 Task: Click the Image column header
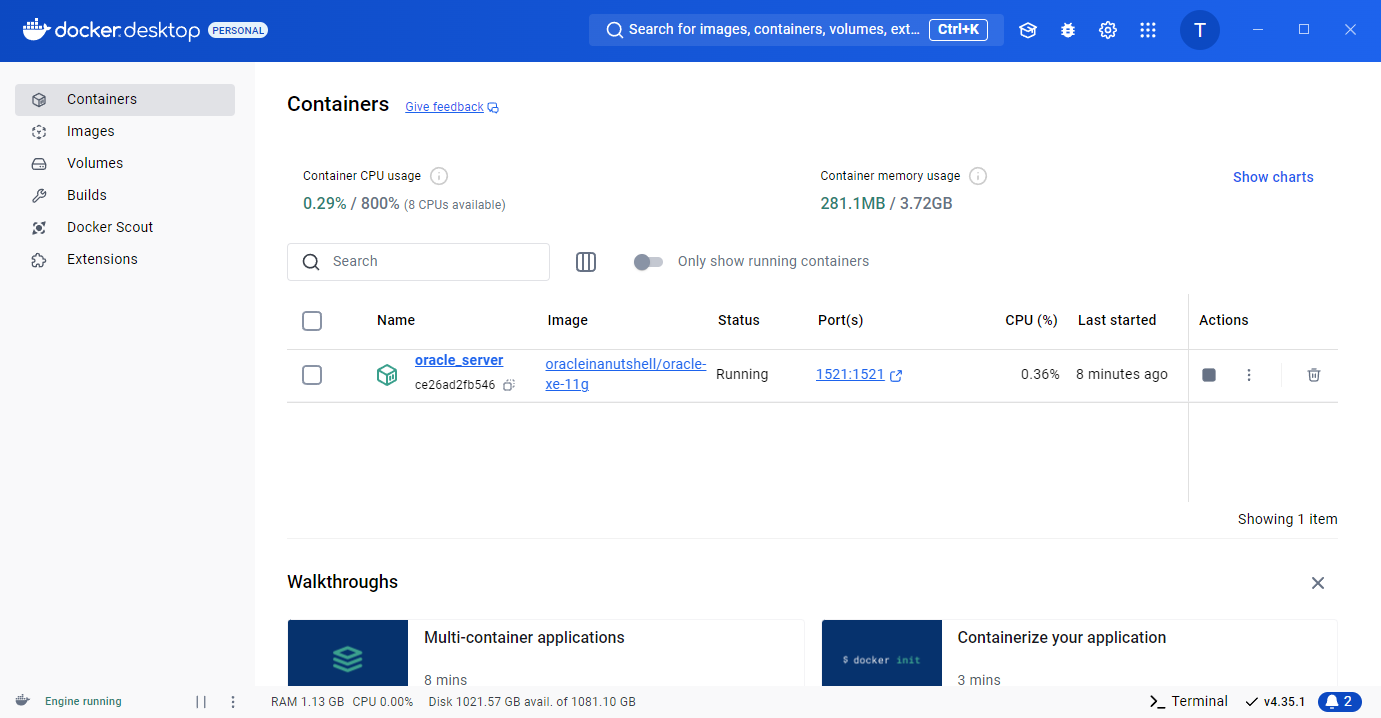point(568,321)
